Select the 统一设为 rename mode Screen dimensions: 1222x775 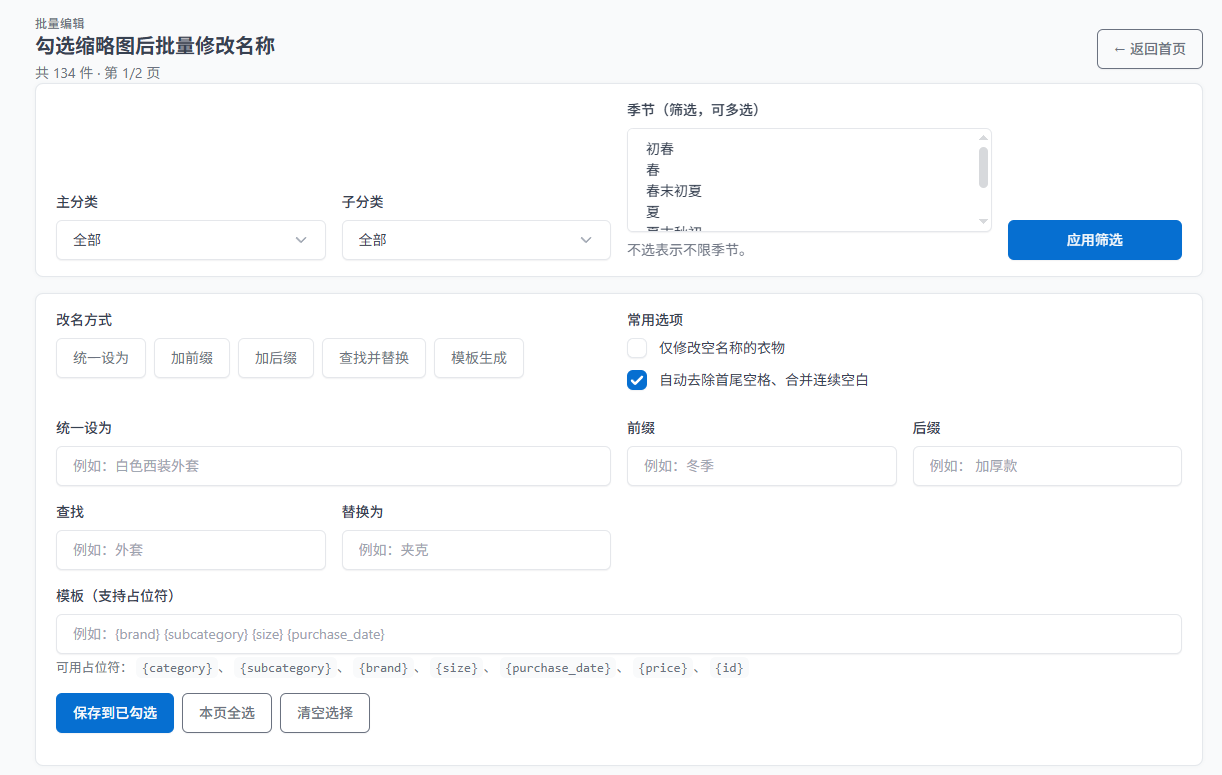pos(100,358)
